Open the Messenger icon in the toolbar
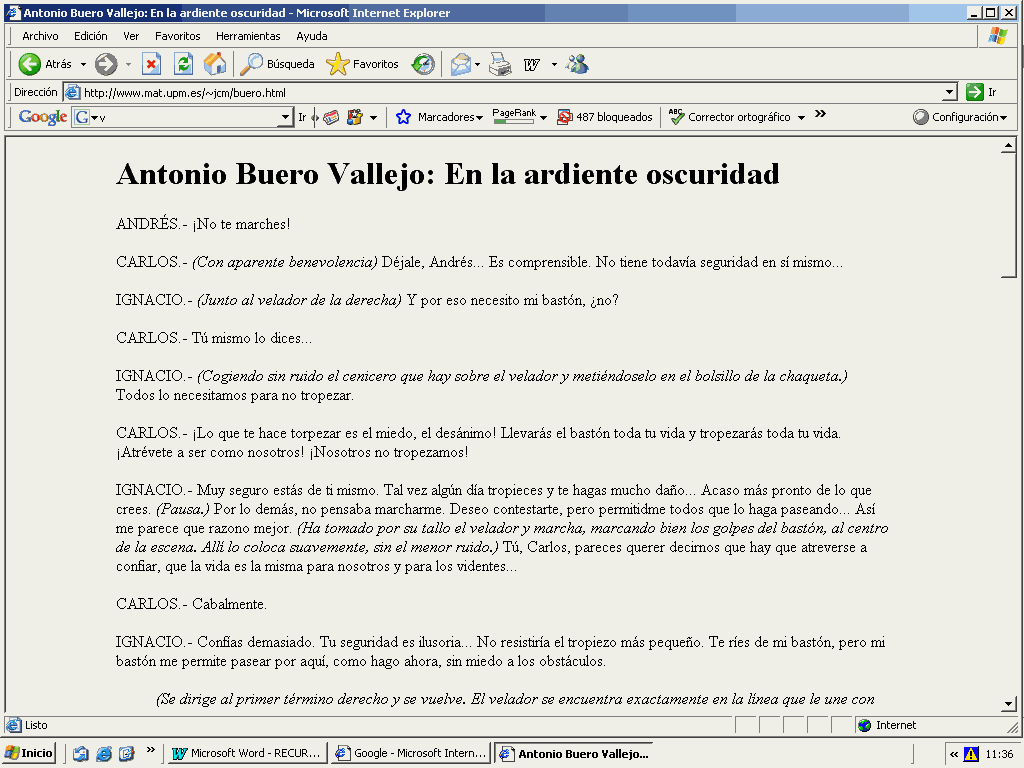Screen dimensions: 1024x768 [577, 64]
